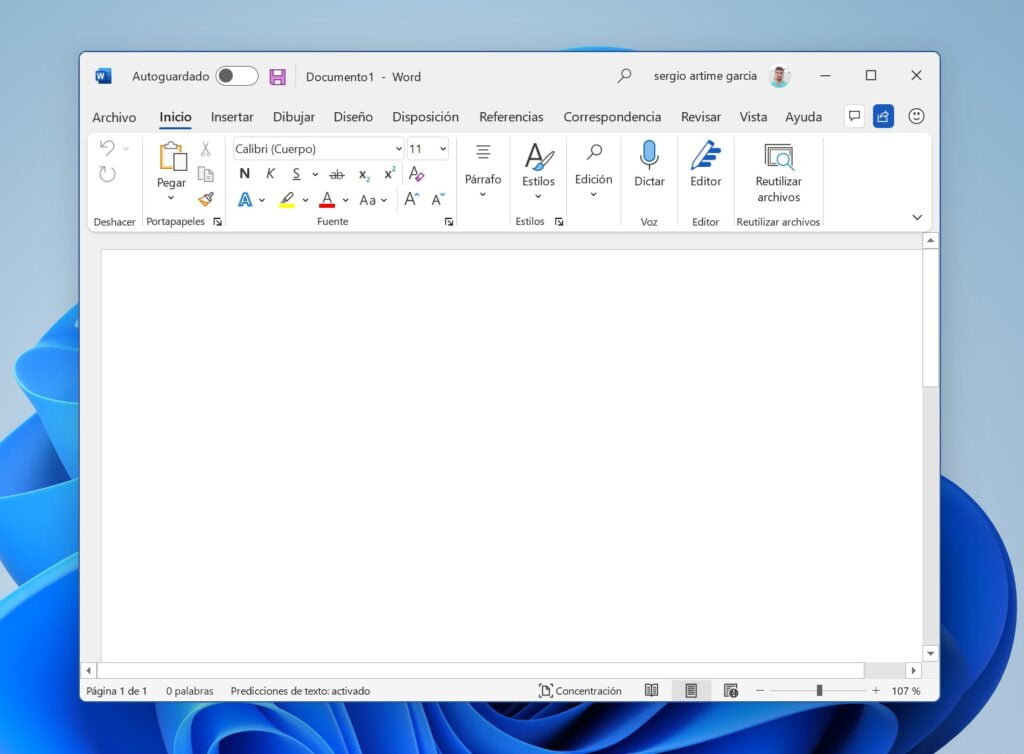The width and height of the screenshot is (1024, 754).
Task: Open the Editor pane
Action: pos(705,168)
